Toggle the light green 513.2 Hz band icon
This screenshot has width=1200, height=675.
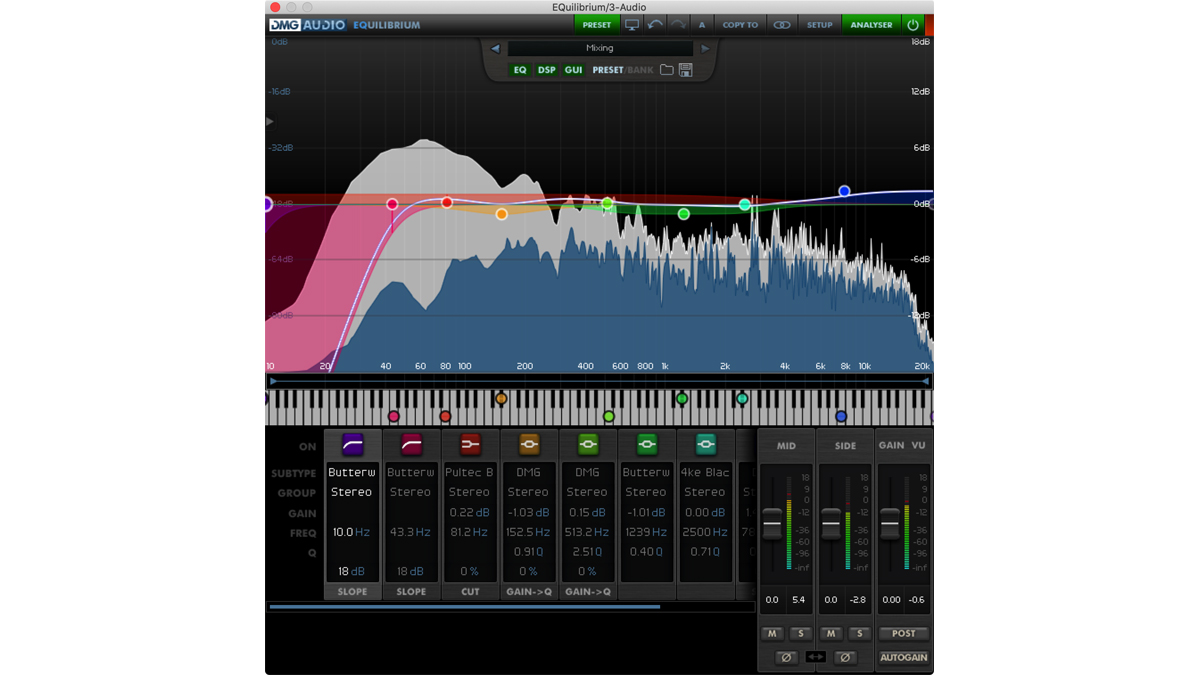(x=588, y=444)
